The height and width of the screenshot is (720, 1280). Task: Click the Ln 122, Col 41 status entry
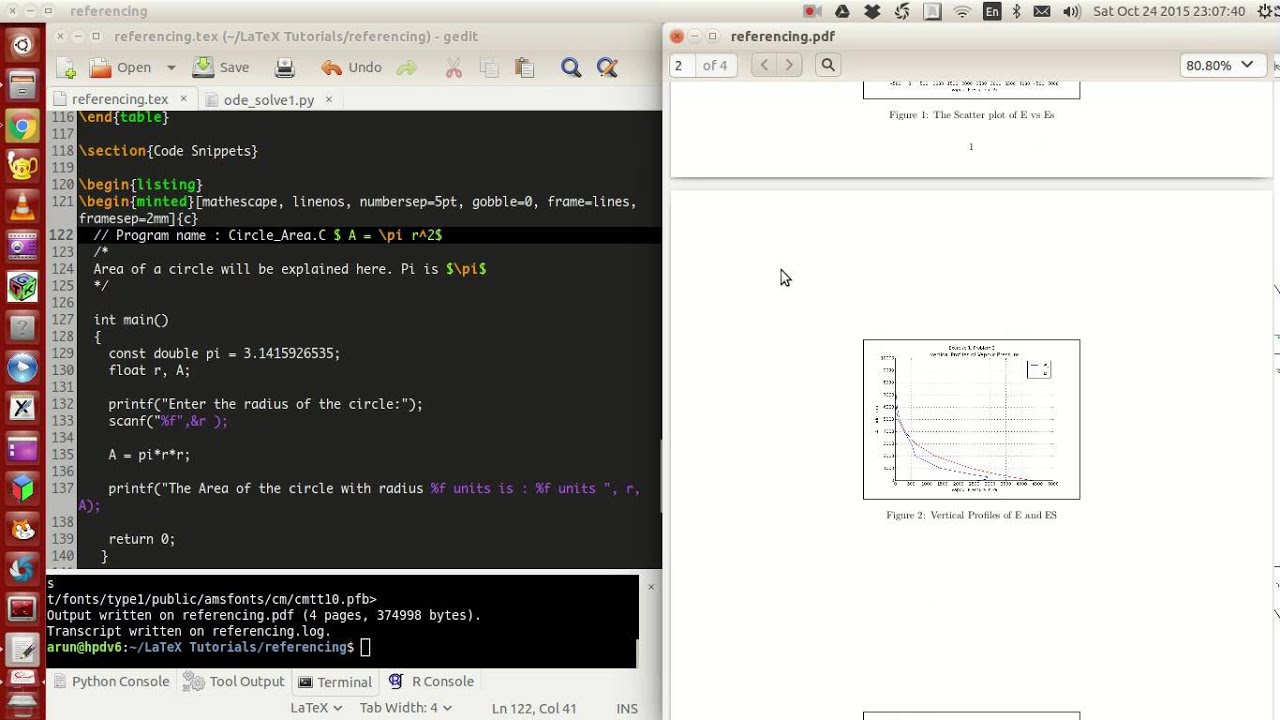click(x=534, y=708)
